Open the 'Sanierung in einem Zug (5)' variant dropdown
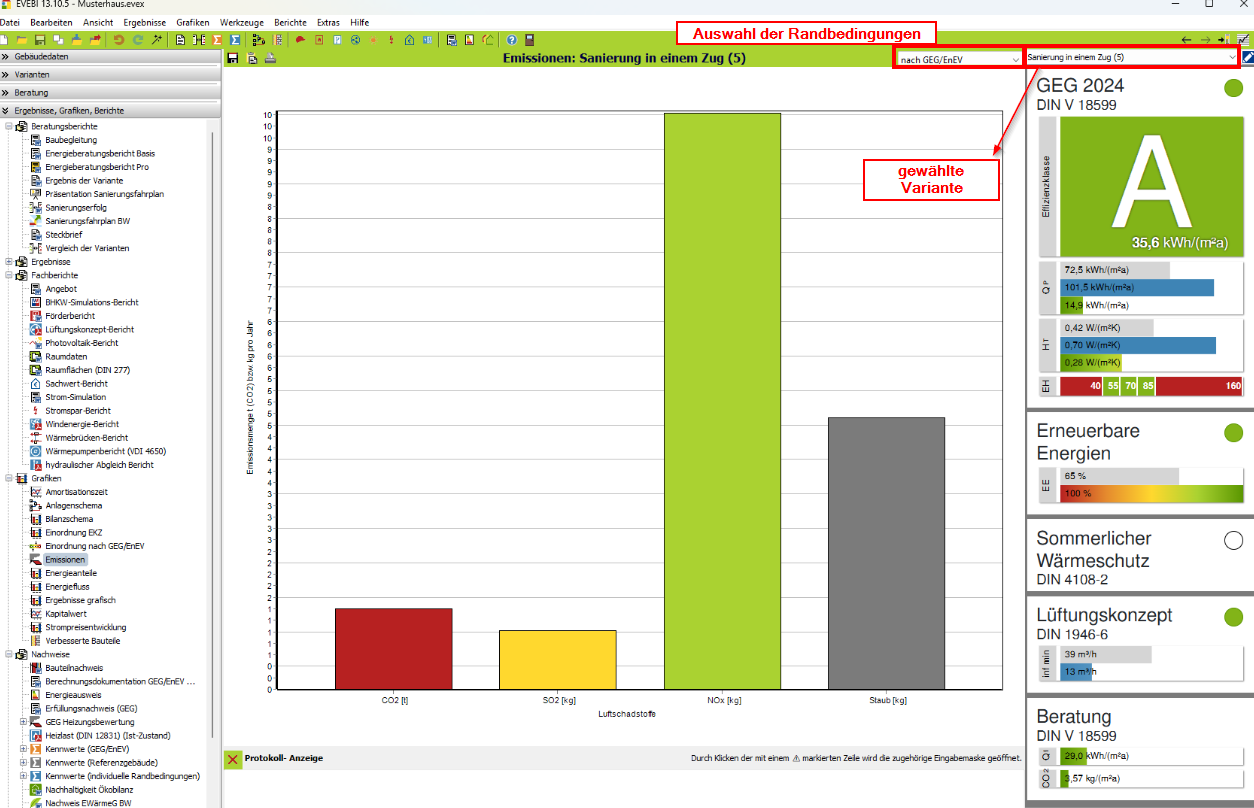1254x808 pixels. click(x=1131, y=58)
